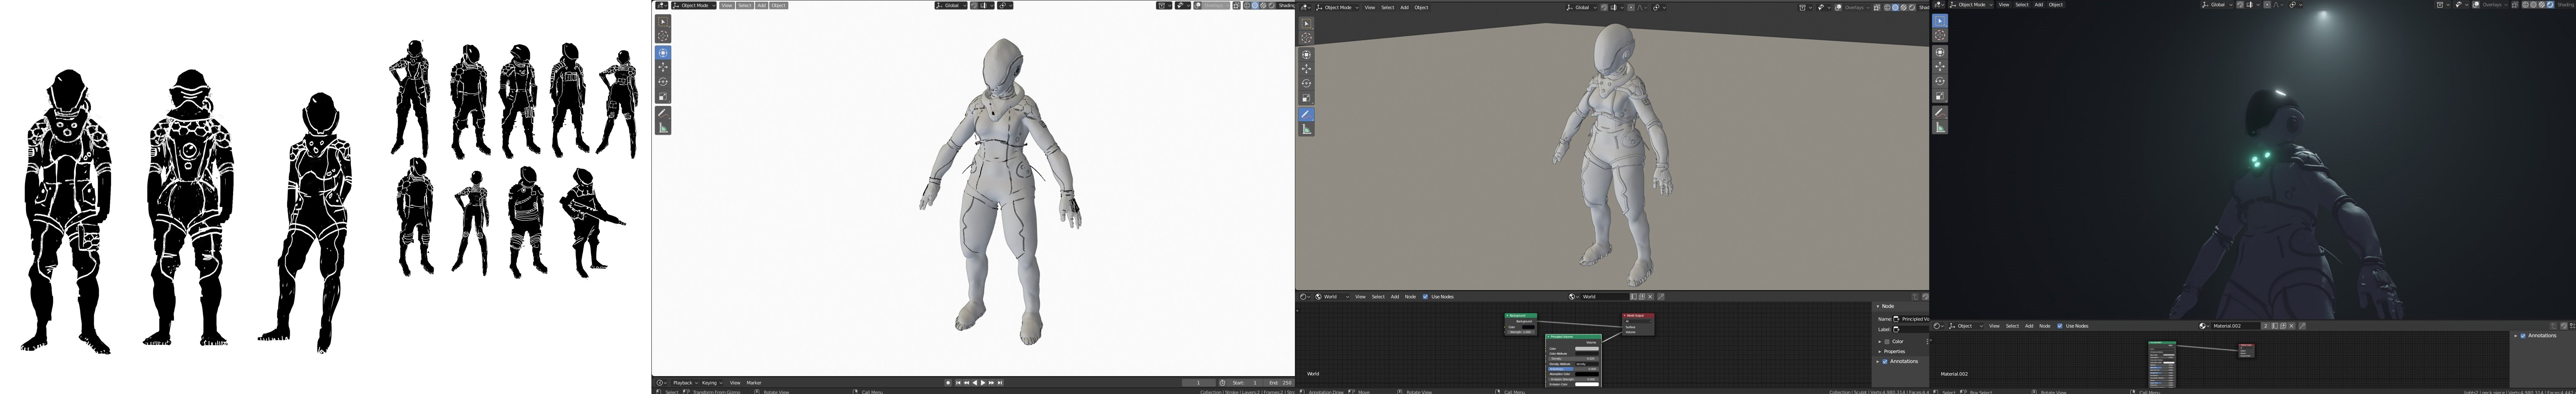The image size is (2576, 394).
Task: Open View menu in left viewport
Action: tap(727, 6)
